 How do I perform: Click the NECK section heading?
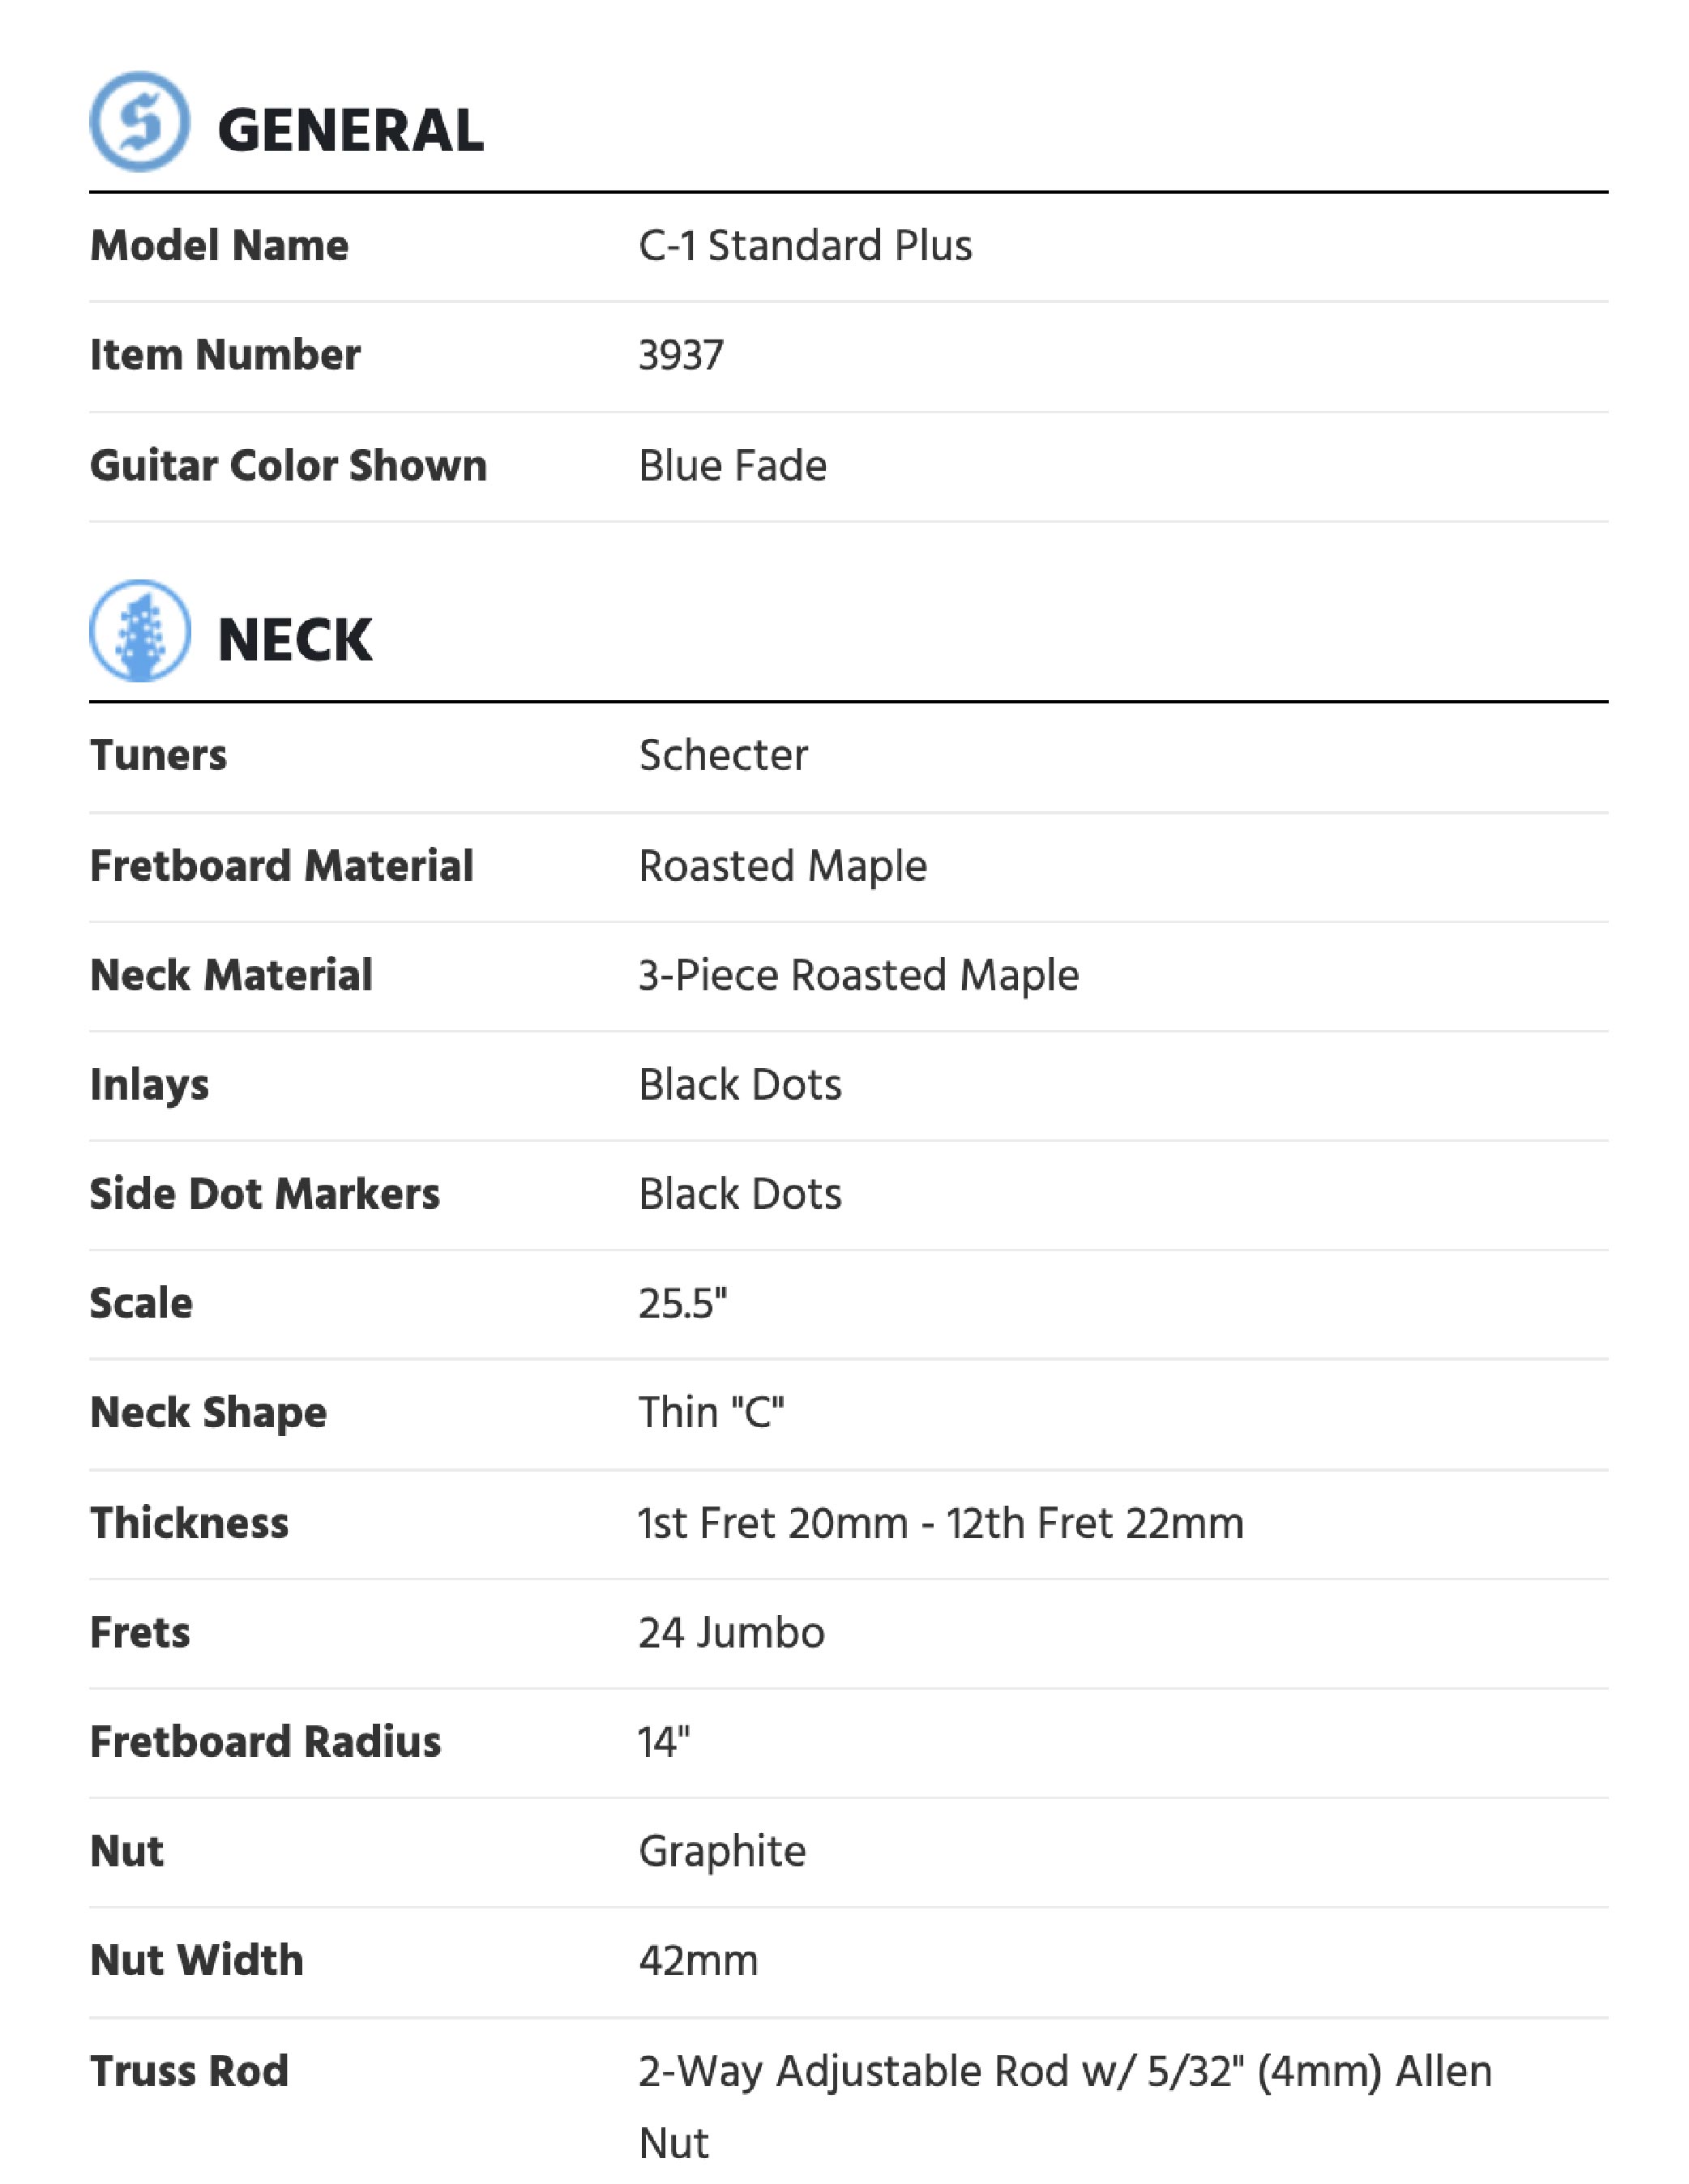click(x=295, y=640)
